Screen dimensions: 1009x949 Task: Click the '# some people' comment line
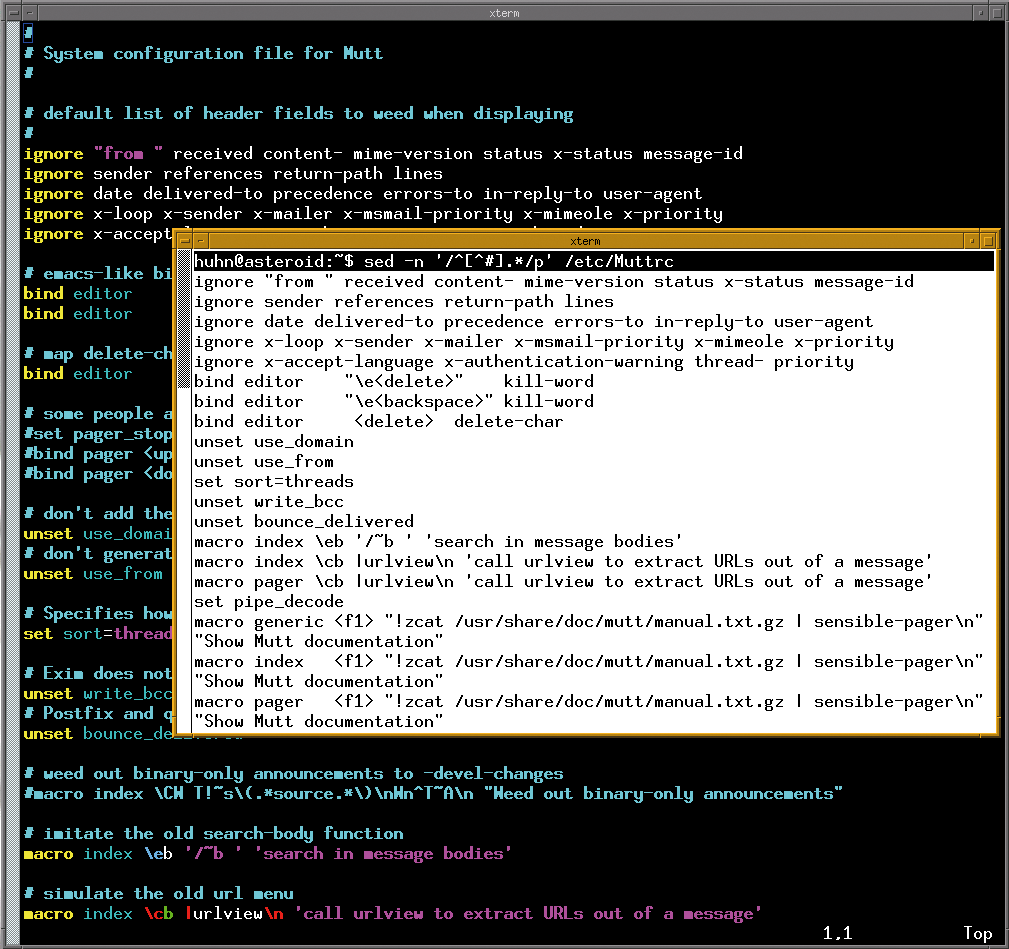(98, 414)
